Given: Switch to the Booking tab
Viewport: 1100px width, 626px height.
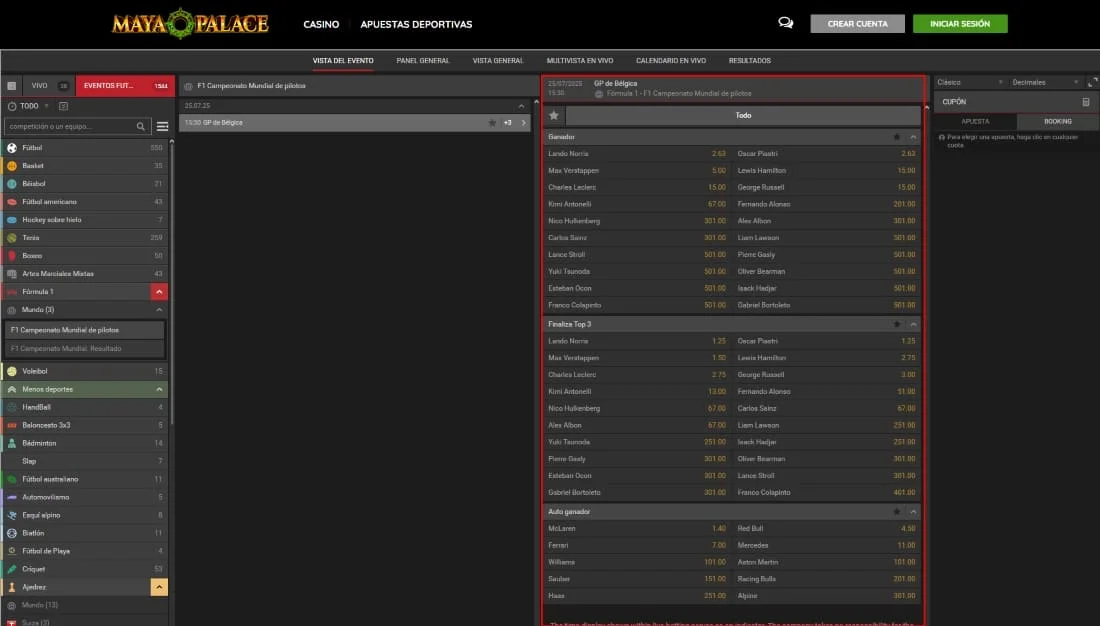Looking at the screenshot, I should [1057, 121].
